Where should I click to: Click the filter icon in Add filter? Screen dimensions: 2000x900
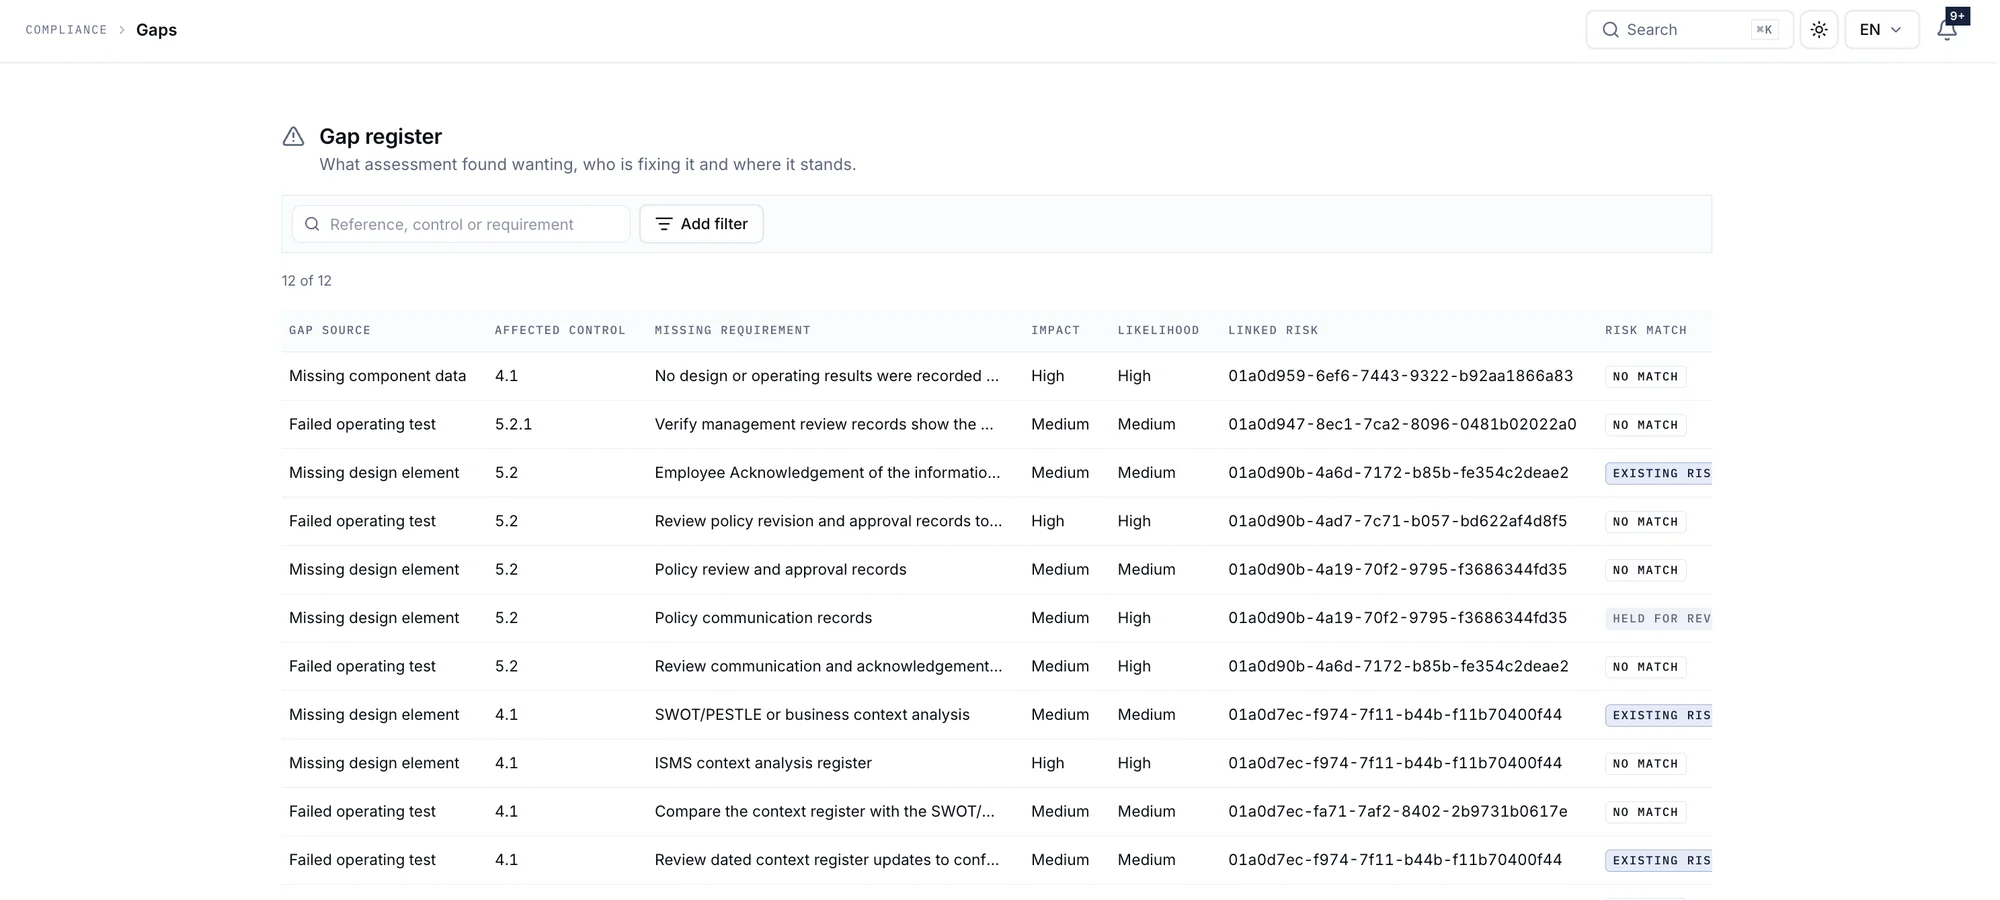click(x=664, y=224)
